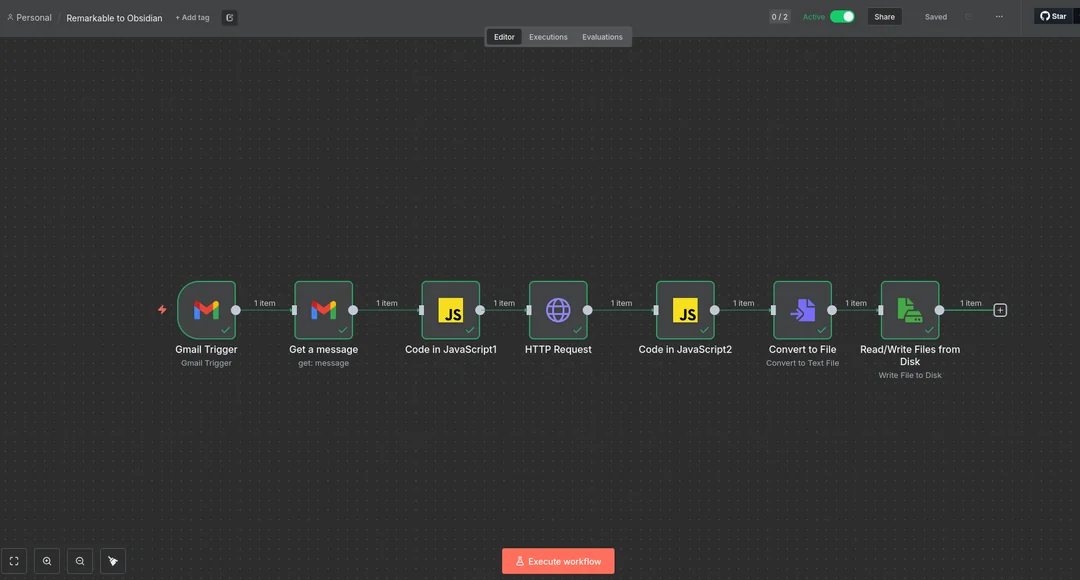Screen dimensions: 1080x580
Task: Click the HTTP Request output connector dot
Action: point(588,310)
